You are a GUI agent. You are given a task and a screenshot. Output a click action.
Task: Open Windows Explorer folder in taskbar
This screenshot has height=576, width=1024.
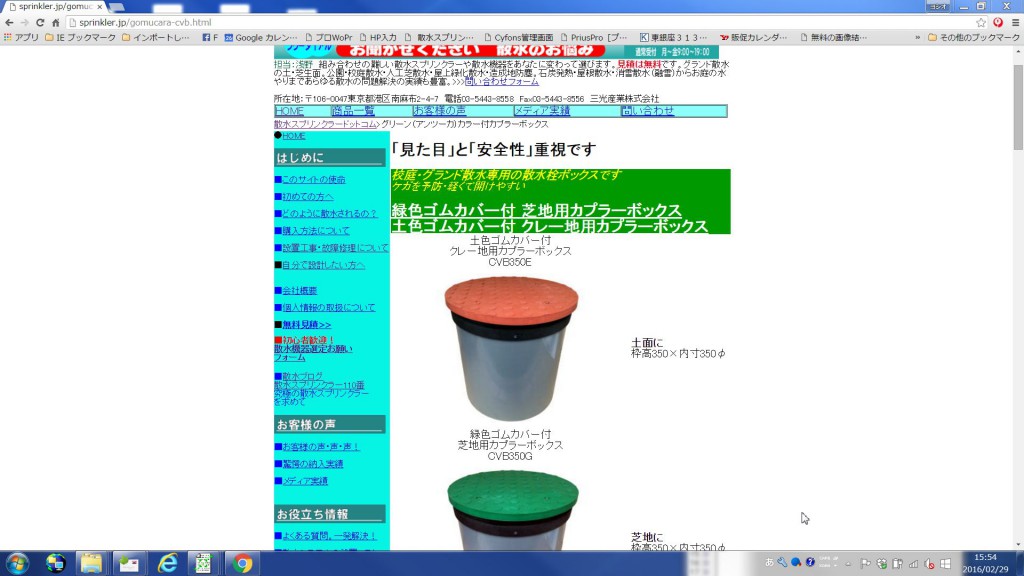(91, 563)
